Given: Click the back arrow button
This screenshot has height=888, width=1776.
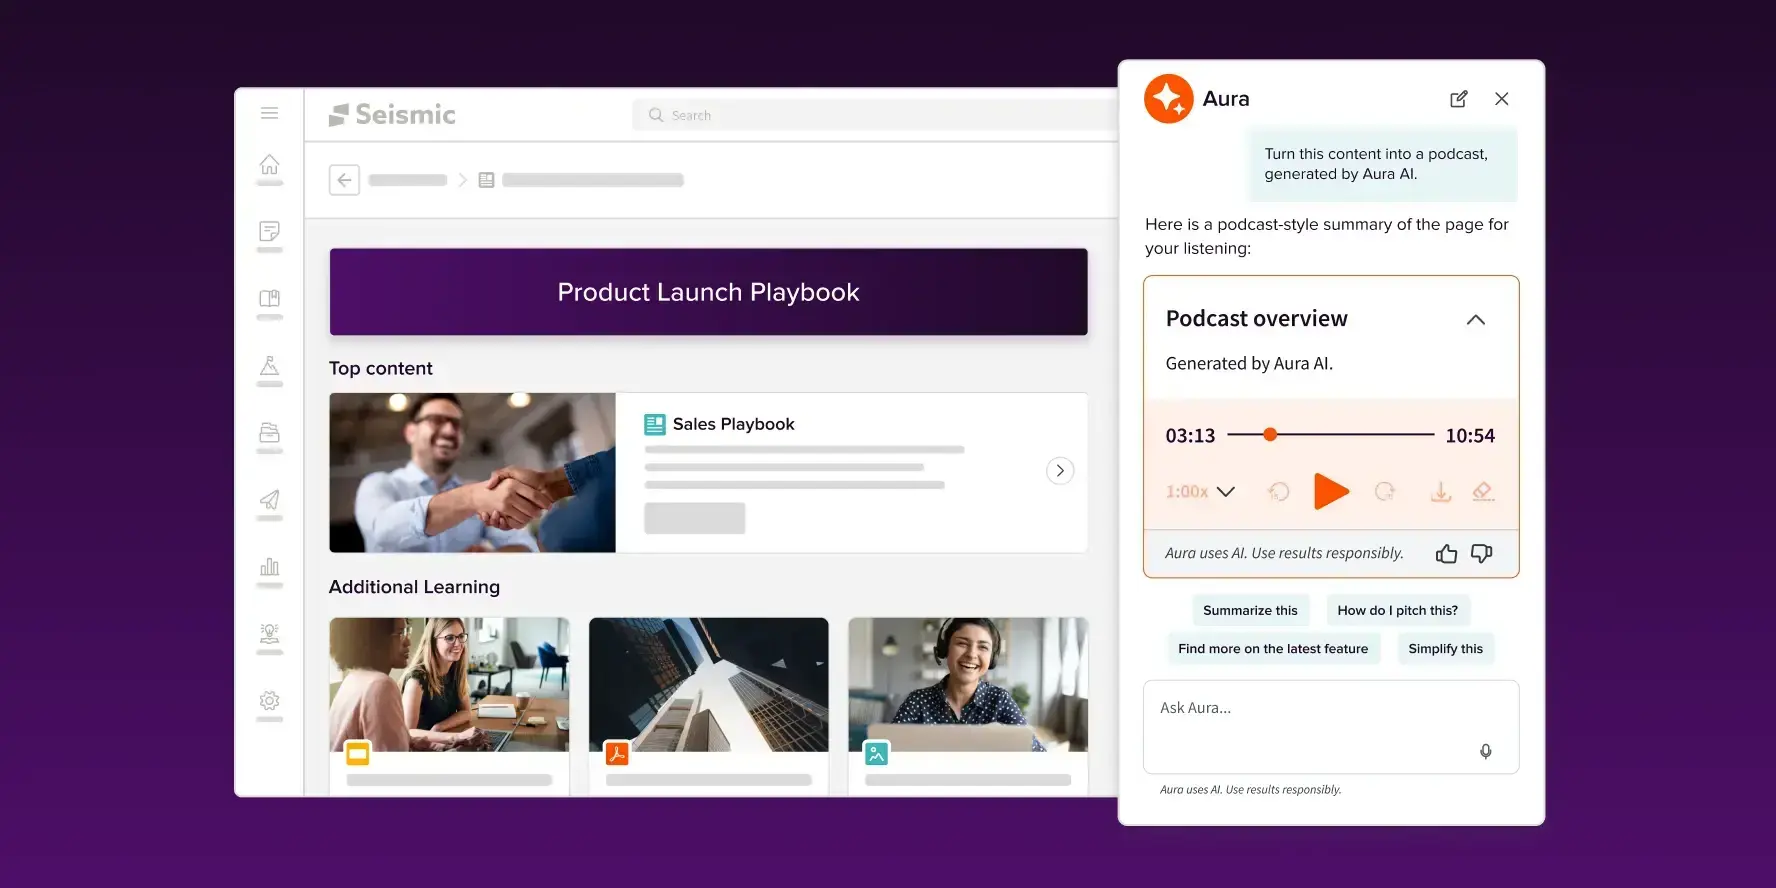Looking at the screenshot, I should click(344, 180).
